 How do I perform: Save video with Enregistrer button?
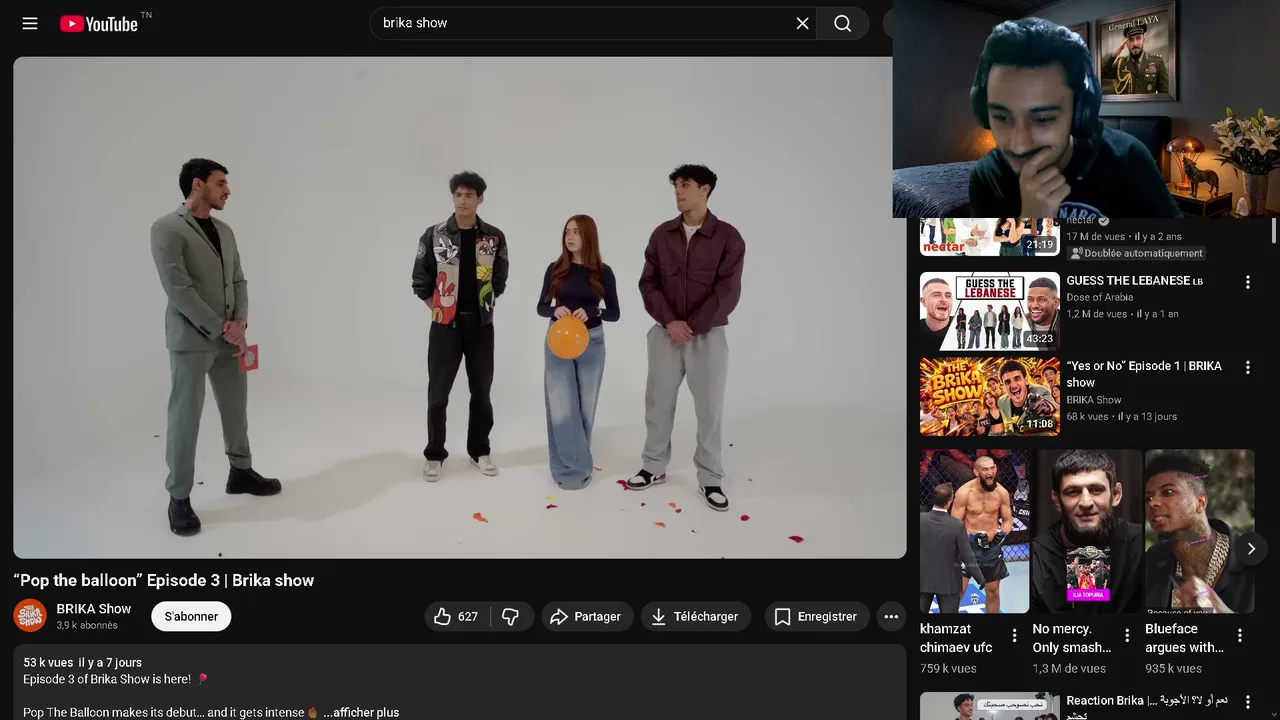pyautogui.click(x=816, y=617)
